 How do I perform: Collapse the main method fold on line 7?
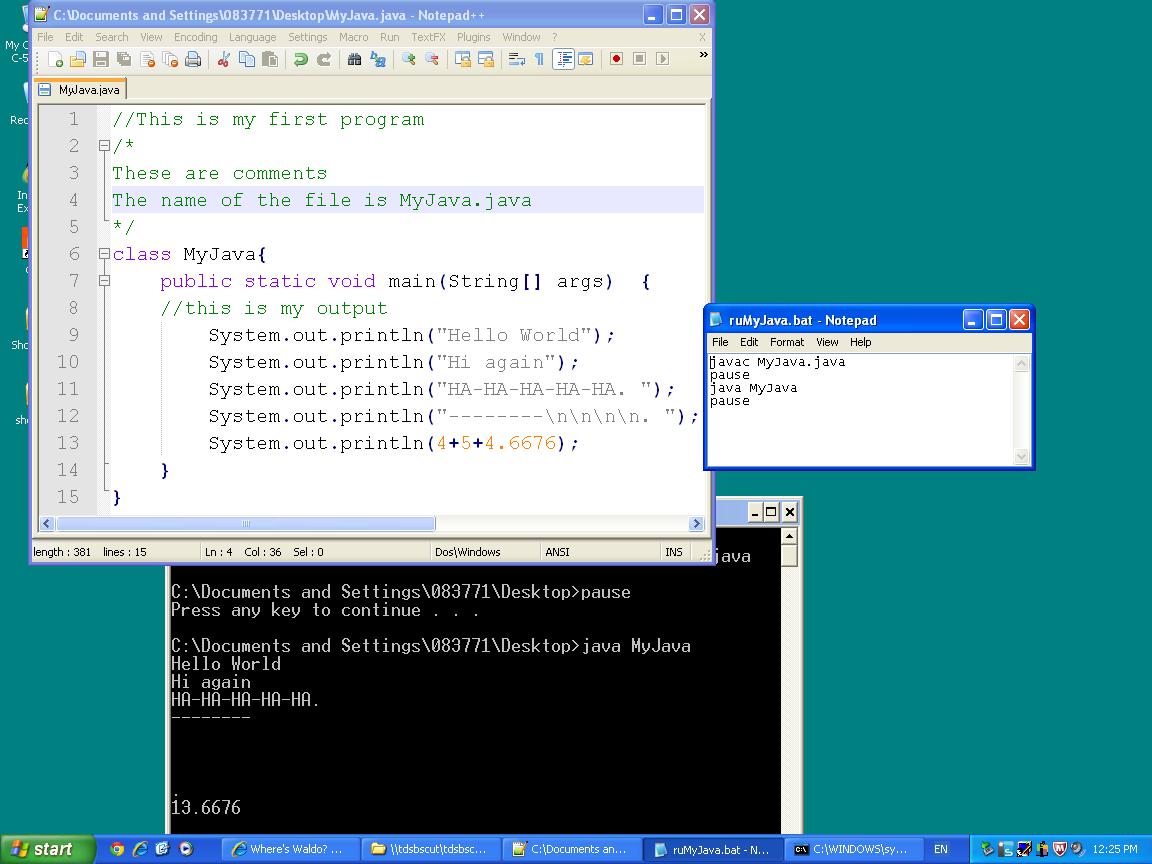click(x=104, y=281)
